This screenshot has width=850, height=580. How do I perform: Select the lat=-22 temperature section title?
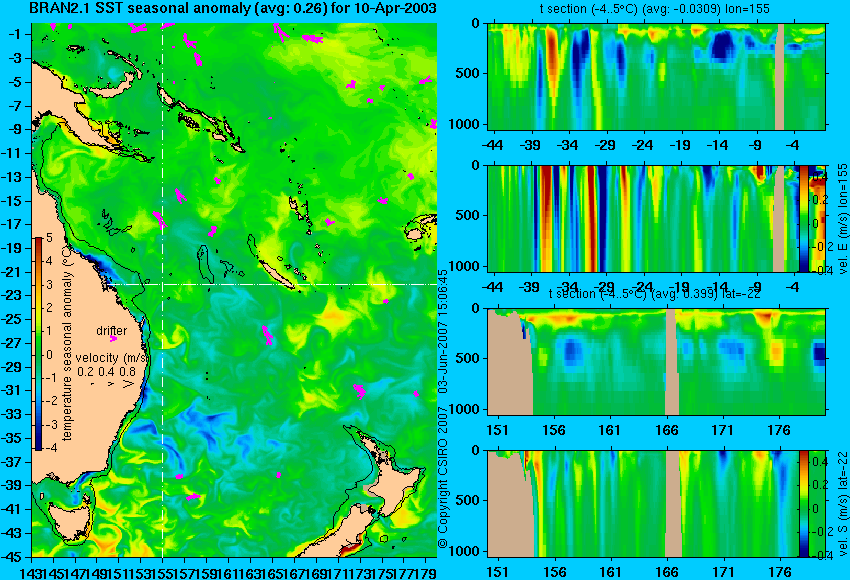654,294
